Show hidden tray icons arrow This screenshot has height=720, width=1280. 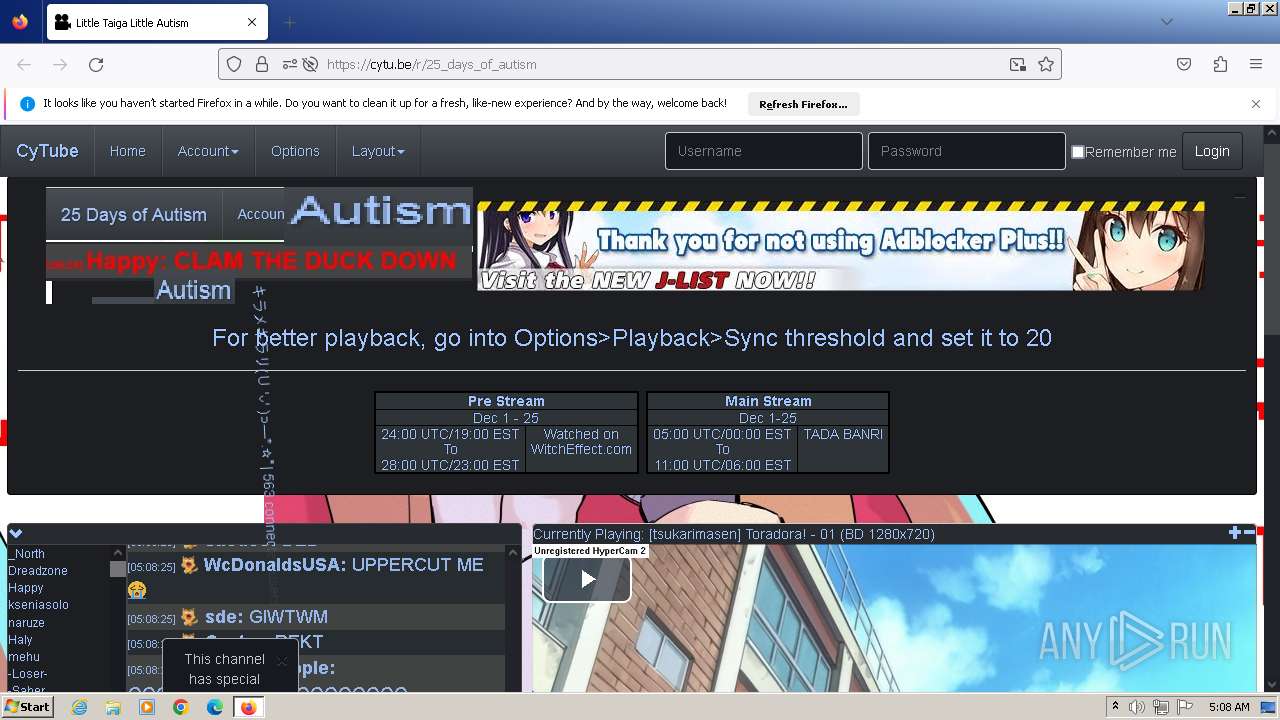coord(1115,707)
